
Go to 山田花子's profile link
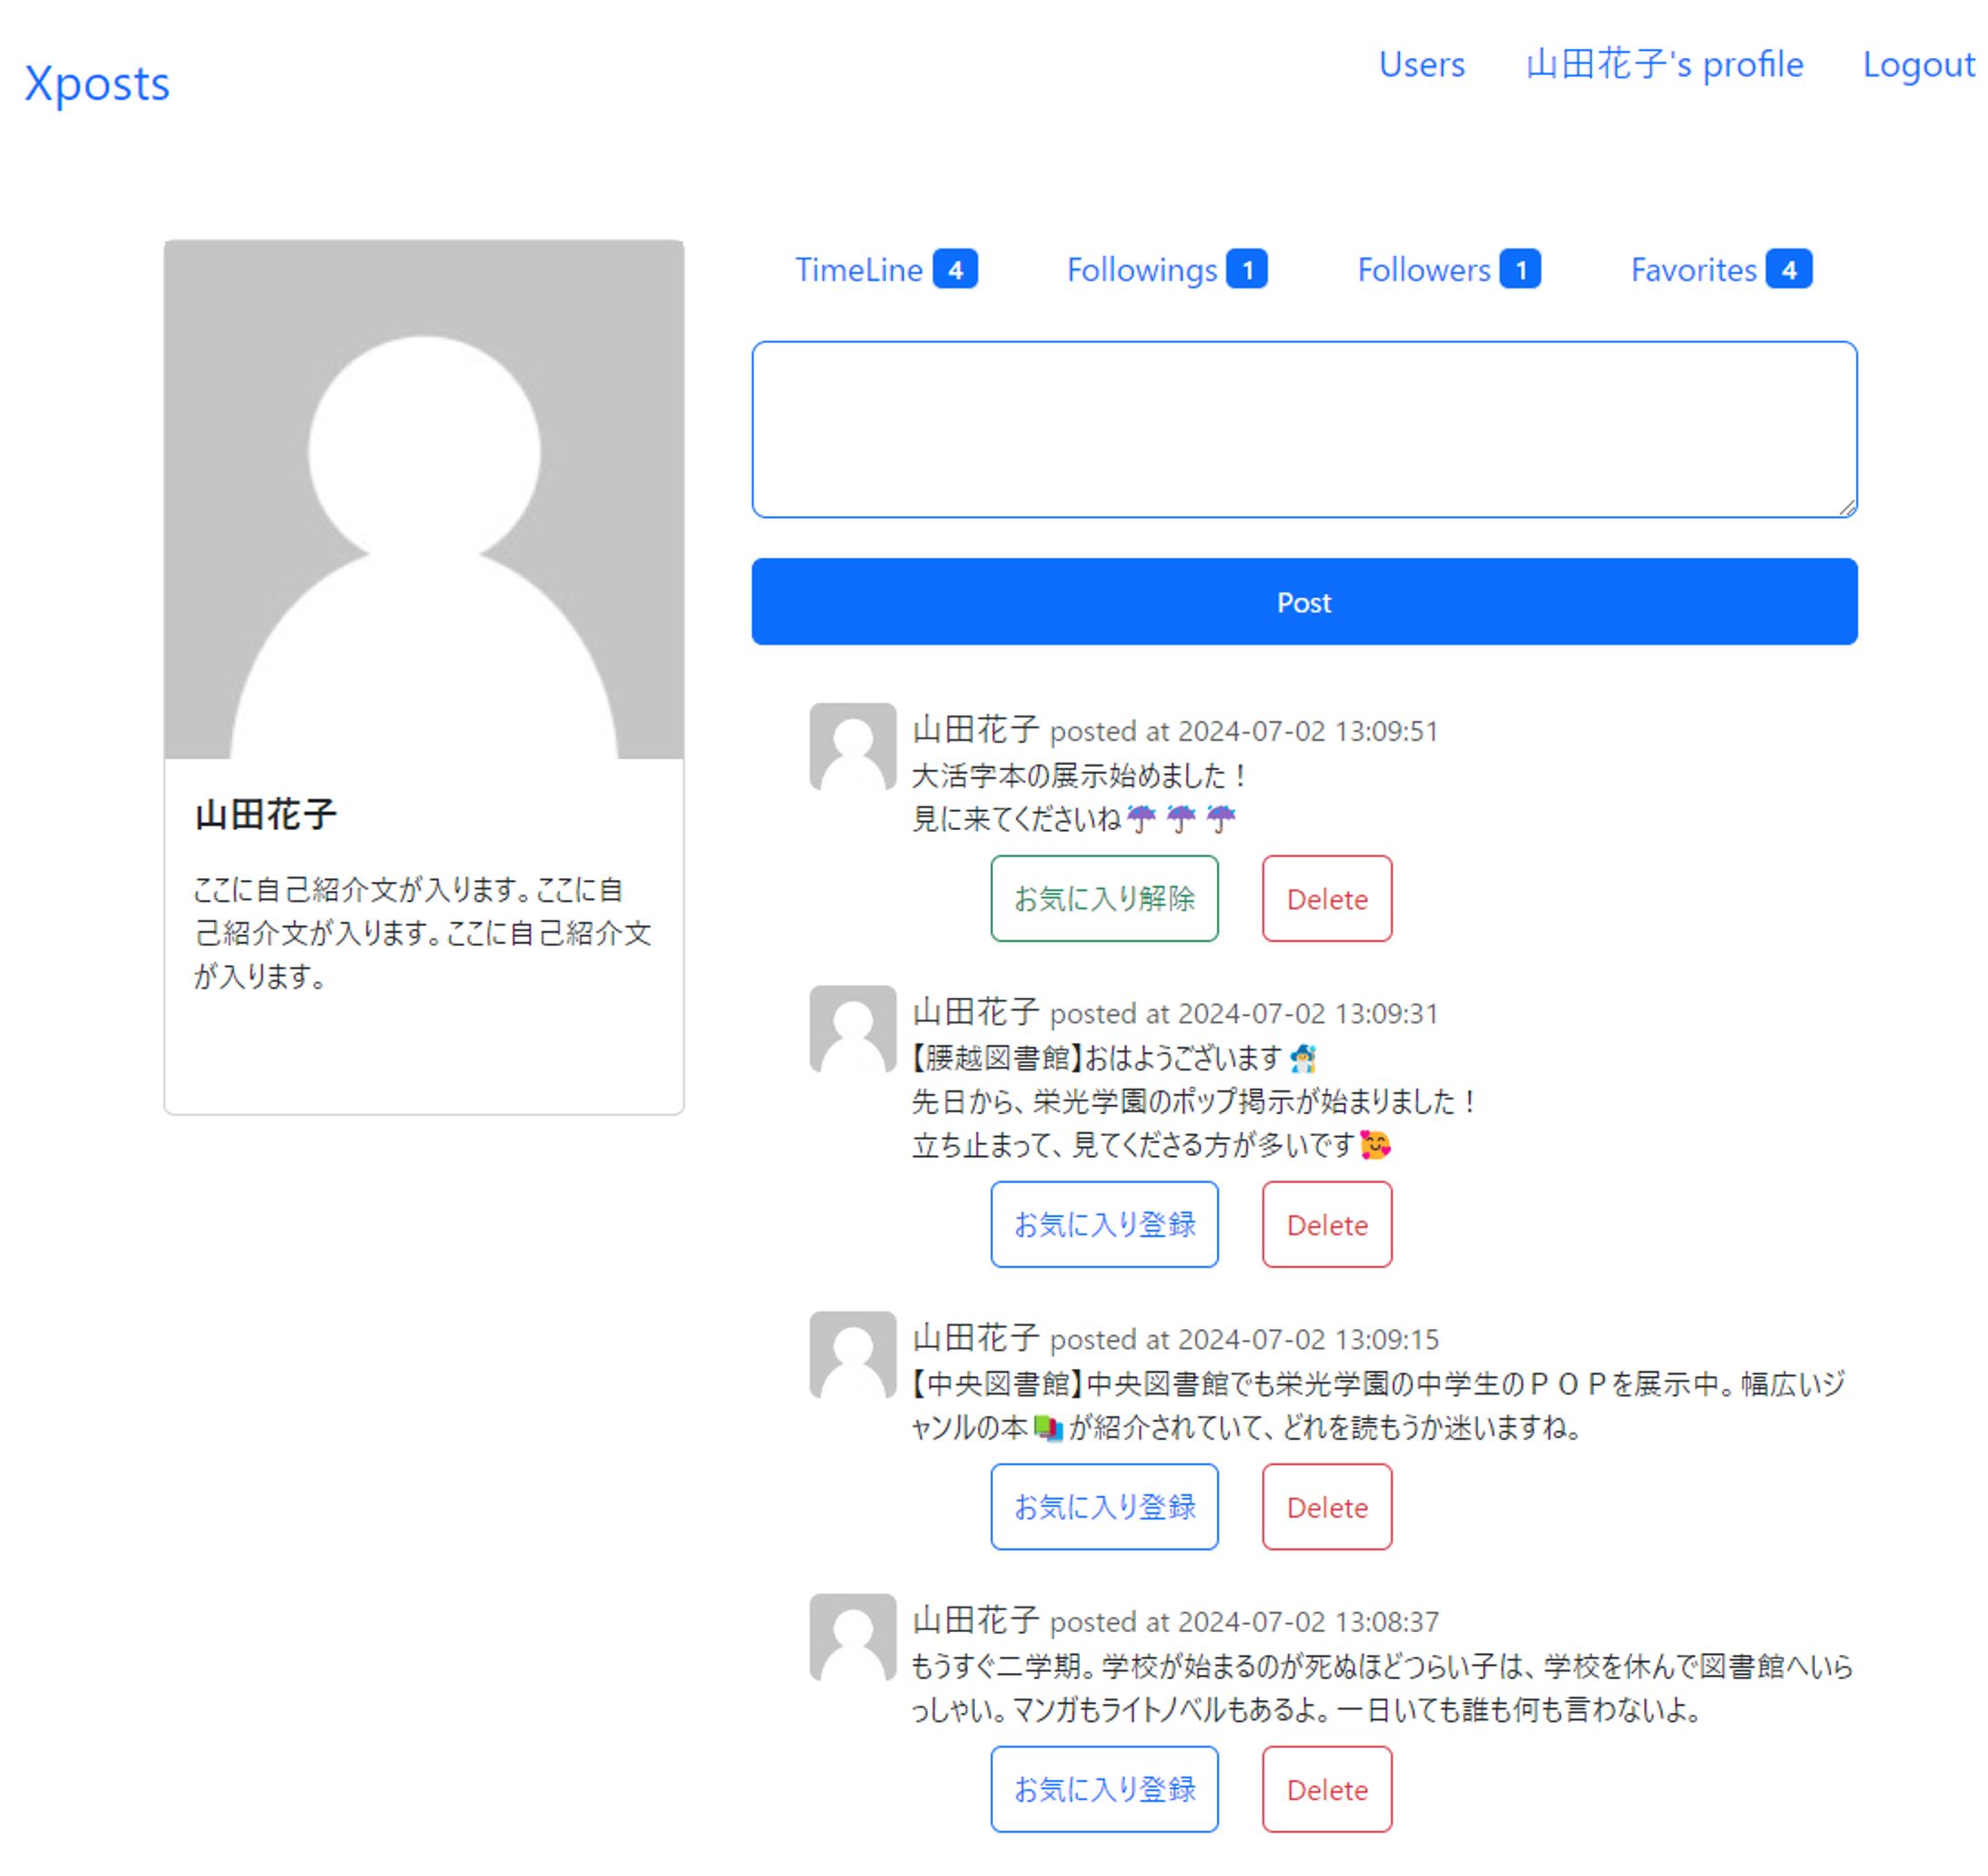click(1664, 65)
